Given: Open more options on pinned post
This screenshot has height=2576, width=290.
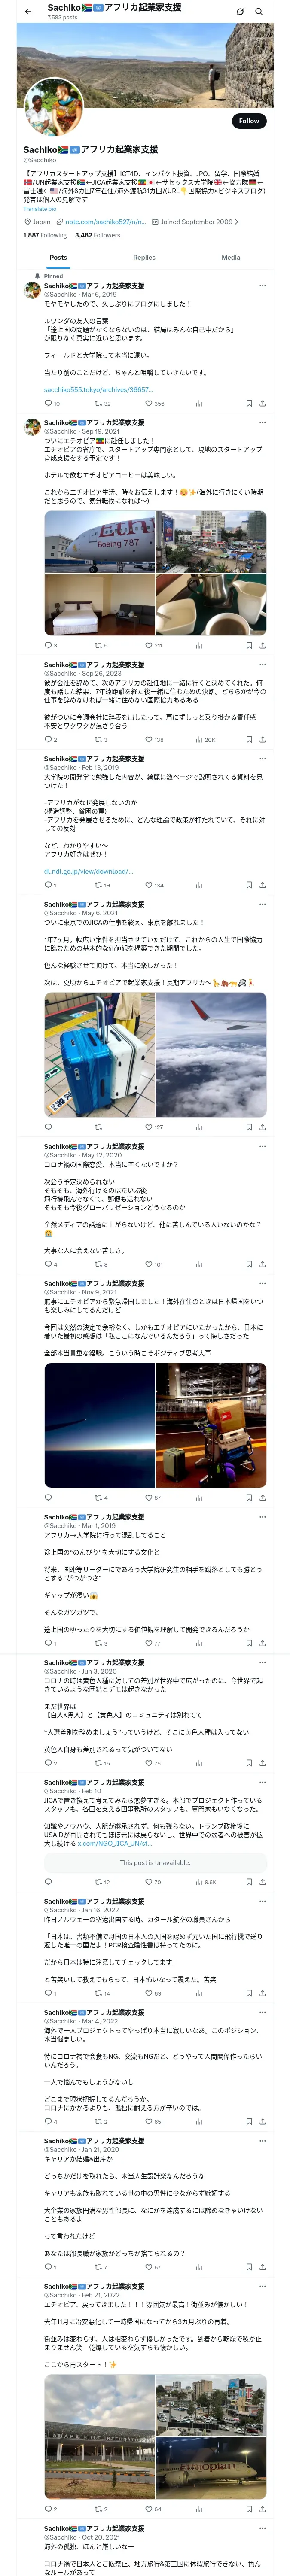Looking at the screenshot, I should point(262,286).
